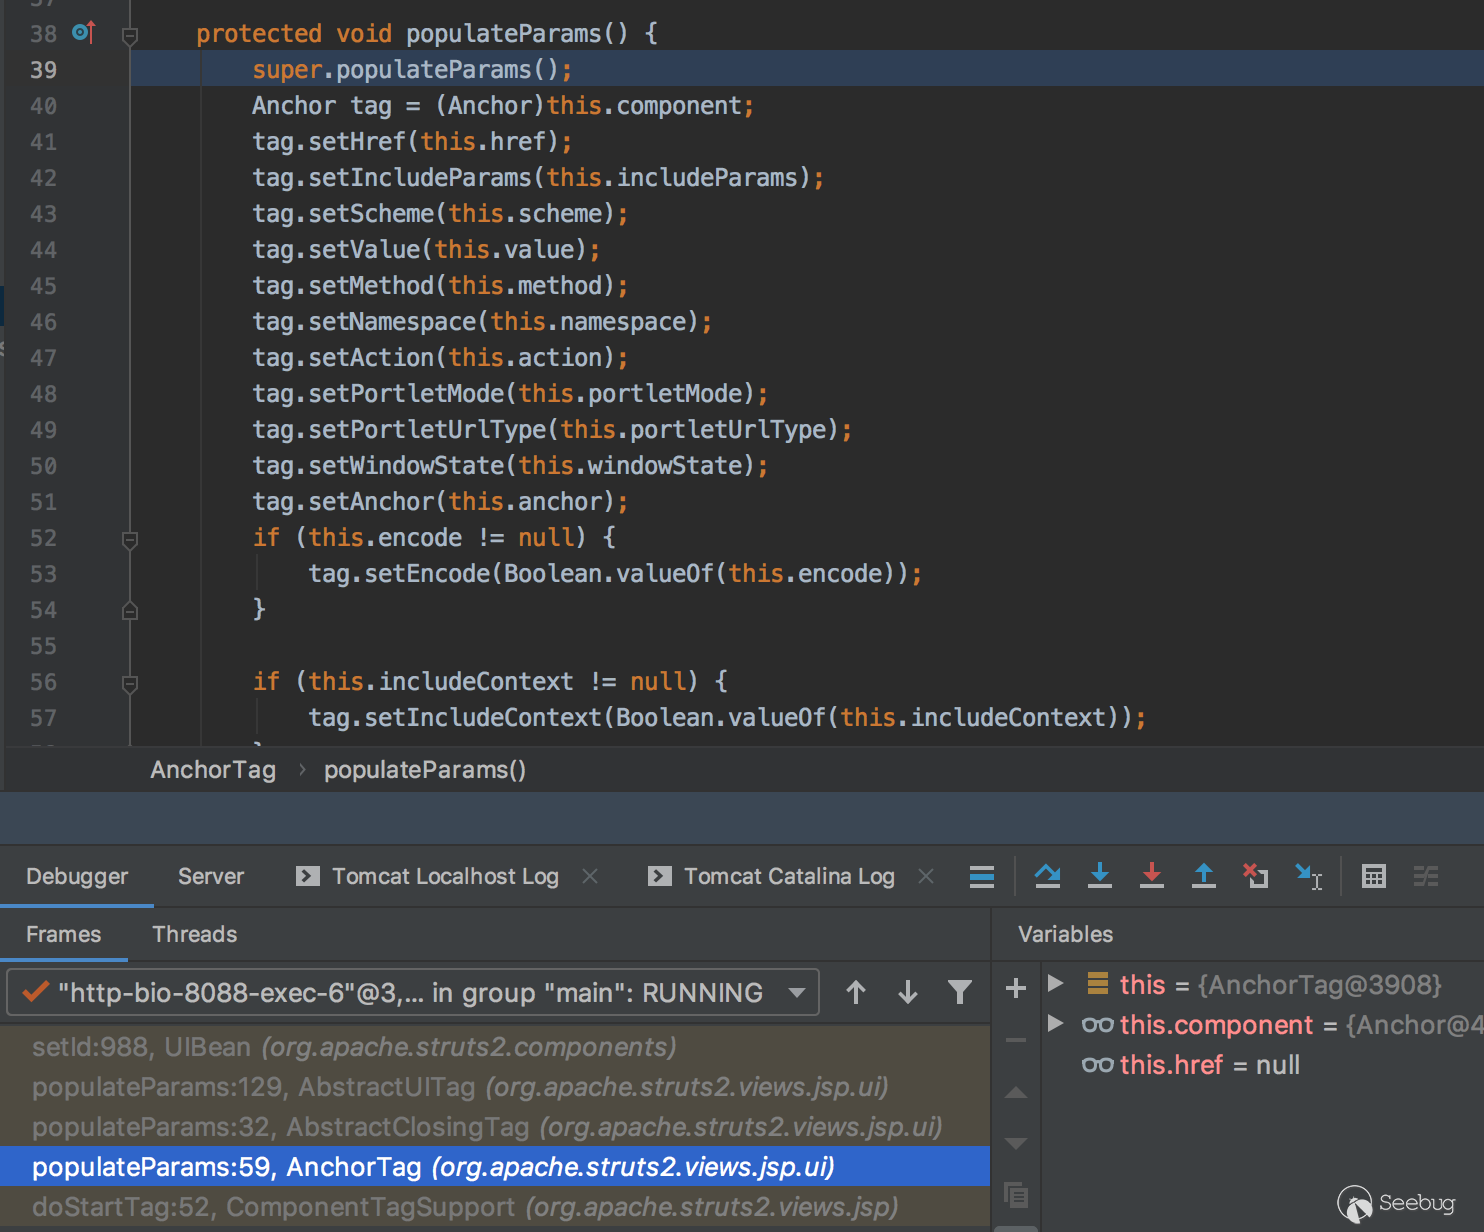Click the filter frames funnel icon
The width and height of the screenshot is (1484, 1232).
[959, 992]
